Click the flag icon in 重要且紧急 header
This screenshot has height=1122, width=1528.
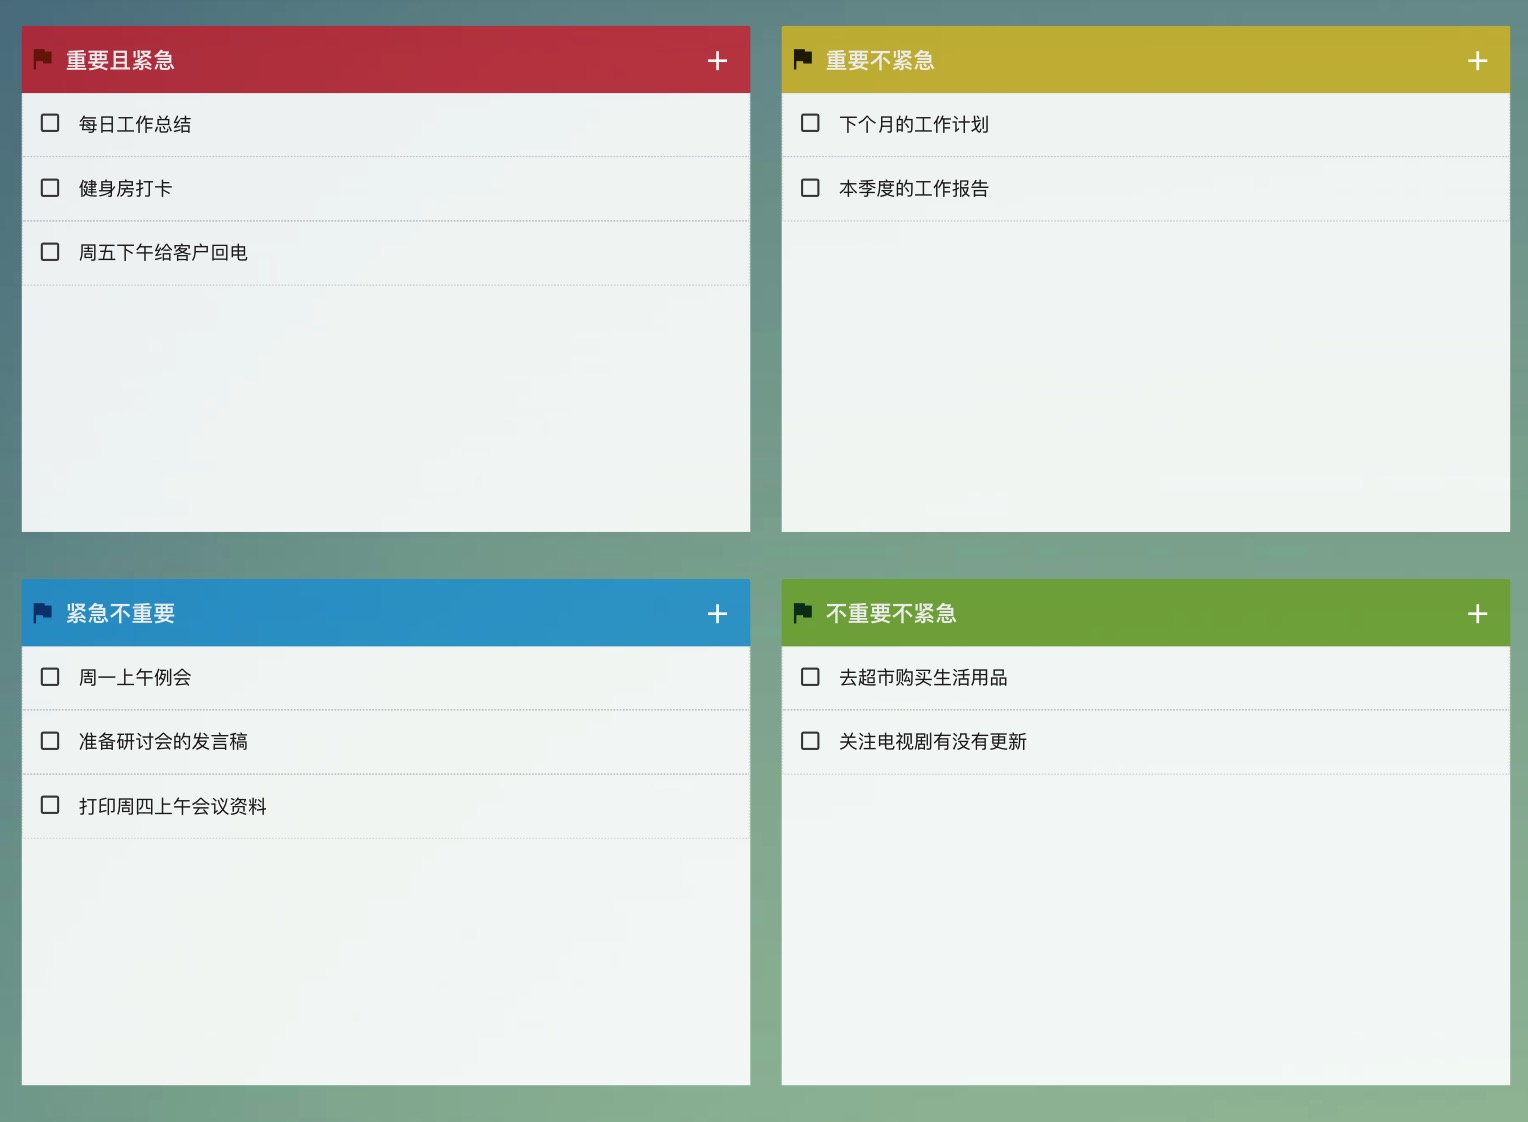43,59
